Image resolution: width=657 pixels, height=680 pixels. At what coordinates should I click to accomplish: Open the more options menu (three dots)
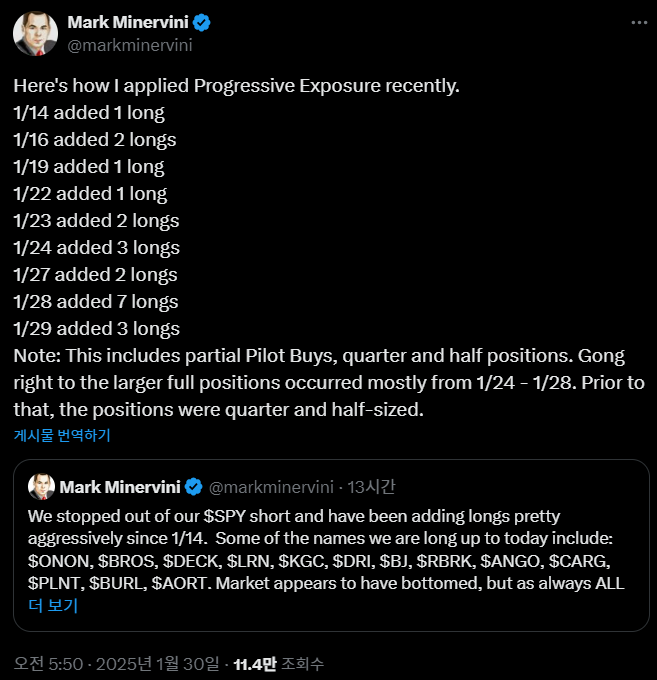click(x=638, y=22)
